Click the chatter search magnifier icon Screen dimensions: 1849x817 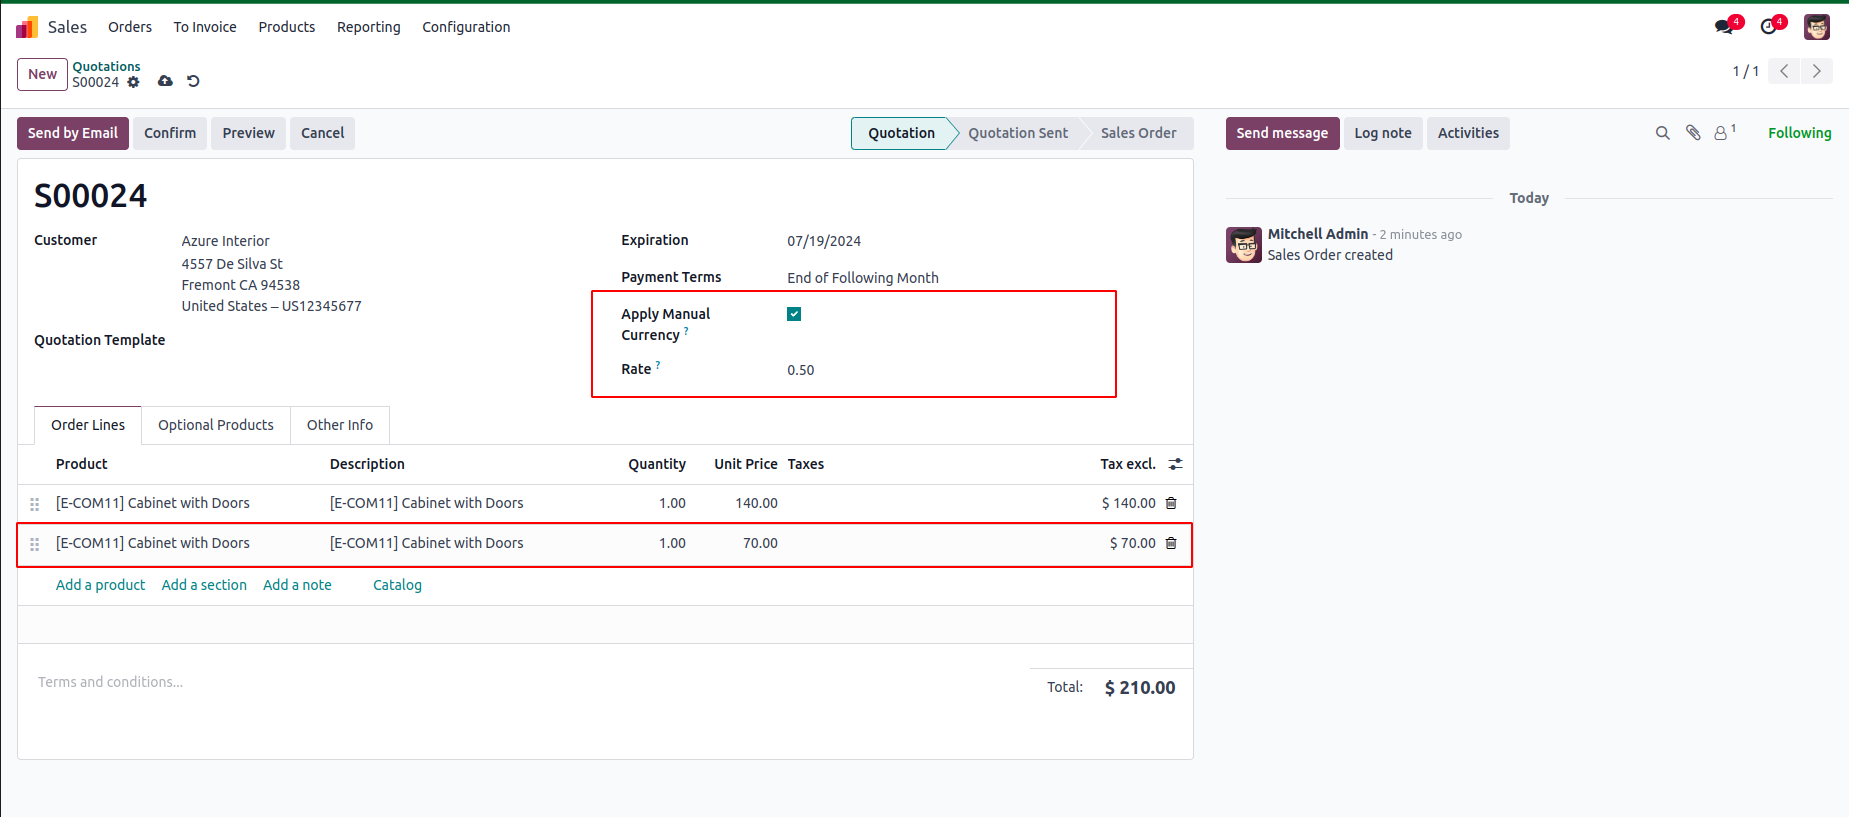[x=1662, y=133]
